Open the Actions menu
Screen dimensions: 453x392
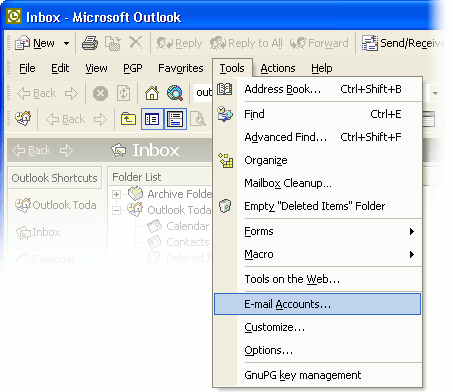click(x=278, y=68)
